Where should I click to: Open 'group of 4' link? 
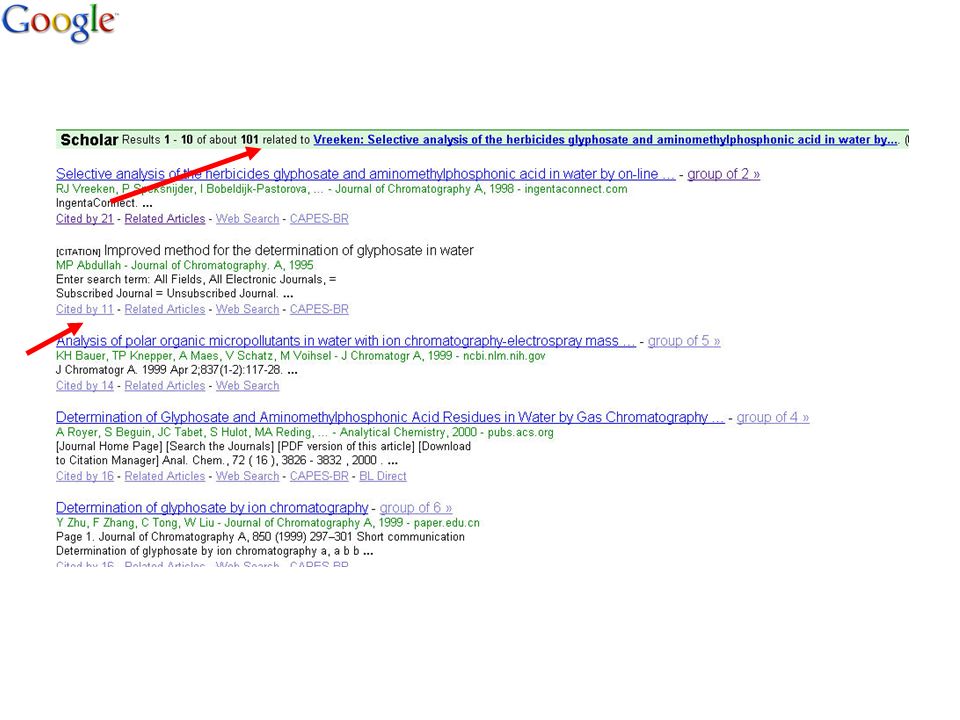click(x=773, y=418)
